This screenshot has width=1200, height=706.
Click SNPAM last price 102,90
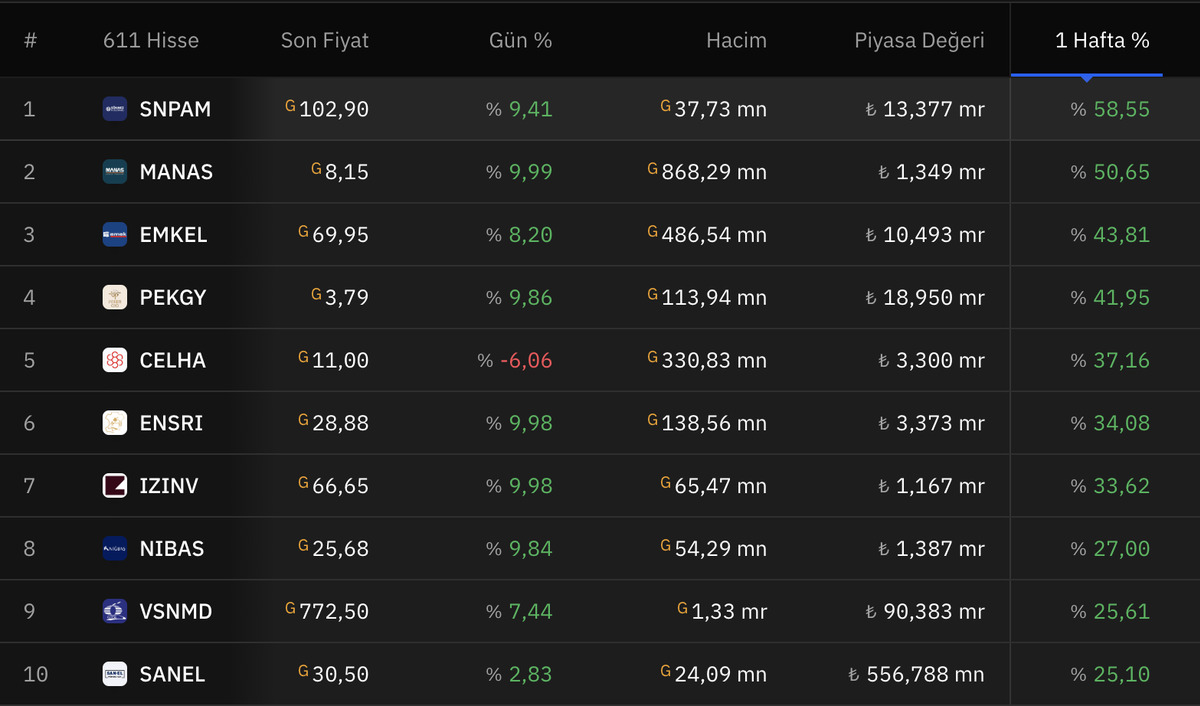333,109
